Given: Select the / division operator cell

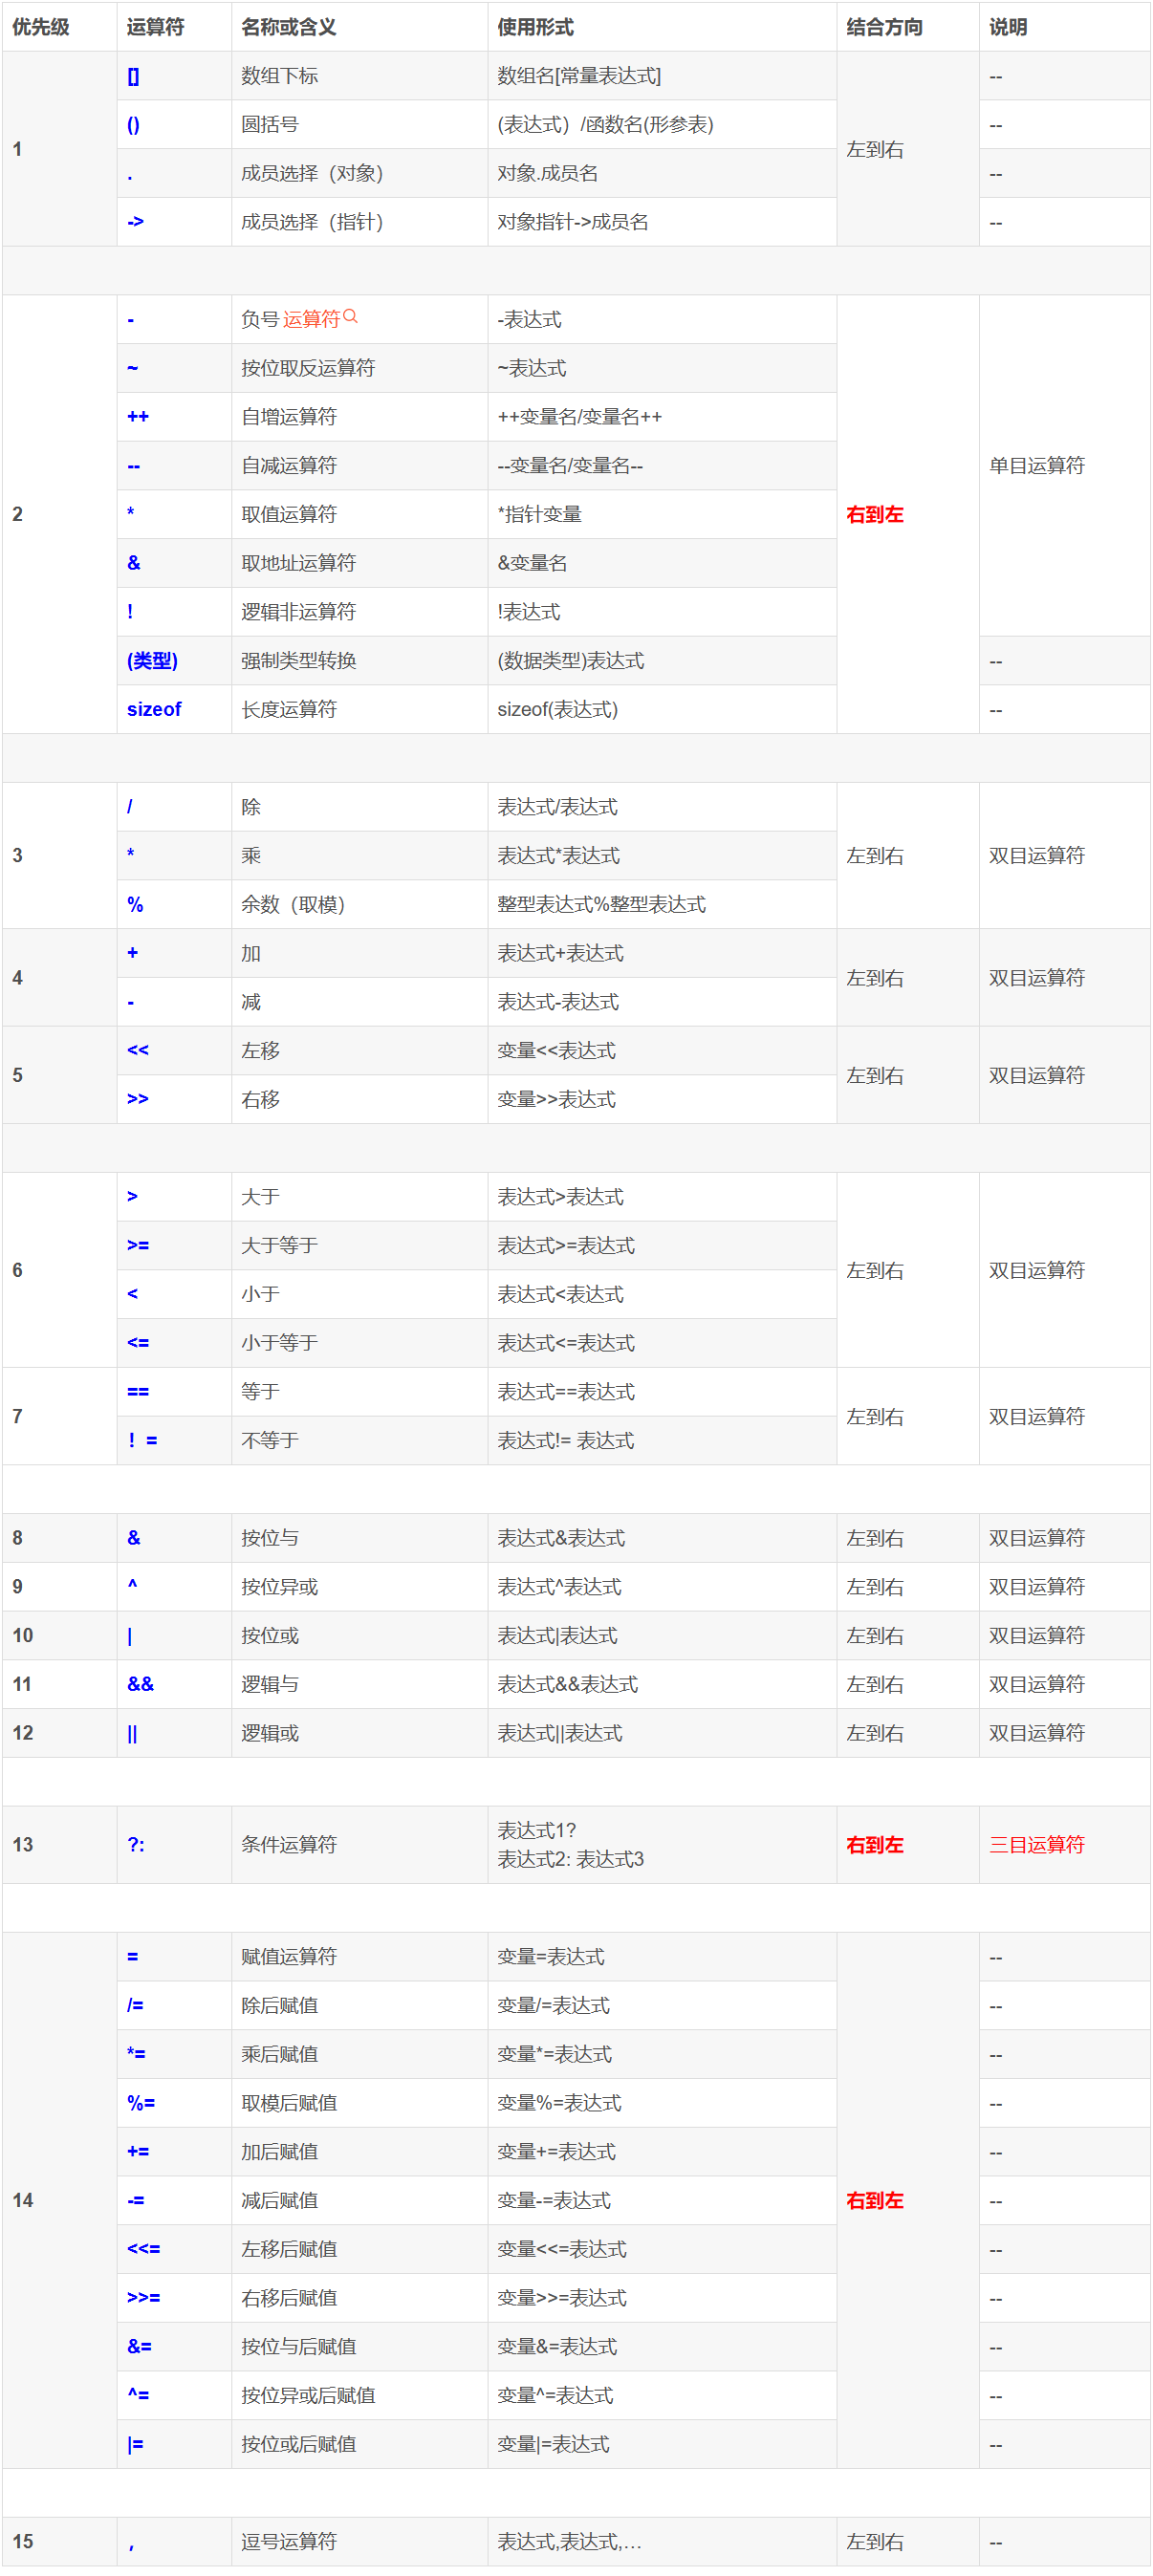Looking at the screenshot, I should 174,807.
